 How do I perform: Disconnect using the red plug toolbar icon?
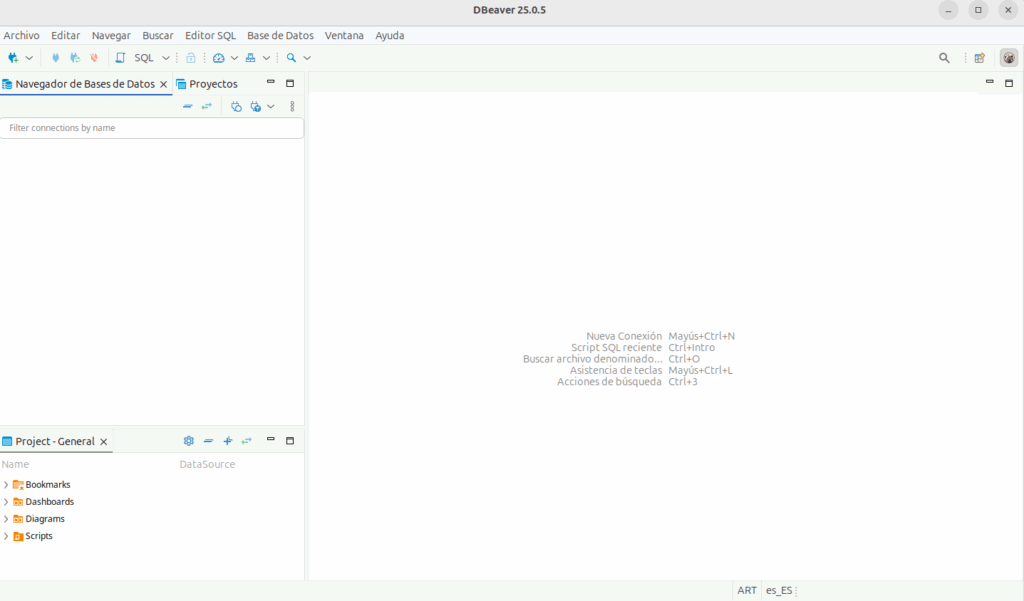point(94,57)
